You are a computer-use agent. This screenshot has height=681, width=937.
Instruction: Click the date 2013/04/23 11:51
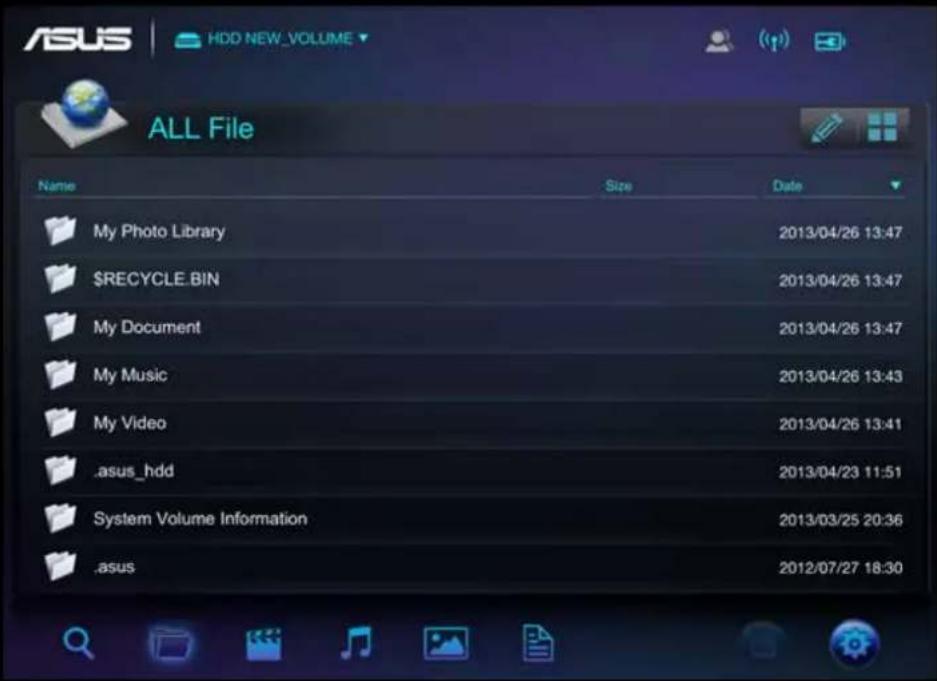[840, 472]
